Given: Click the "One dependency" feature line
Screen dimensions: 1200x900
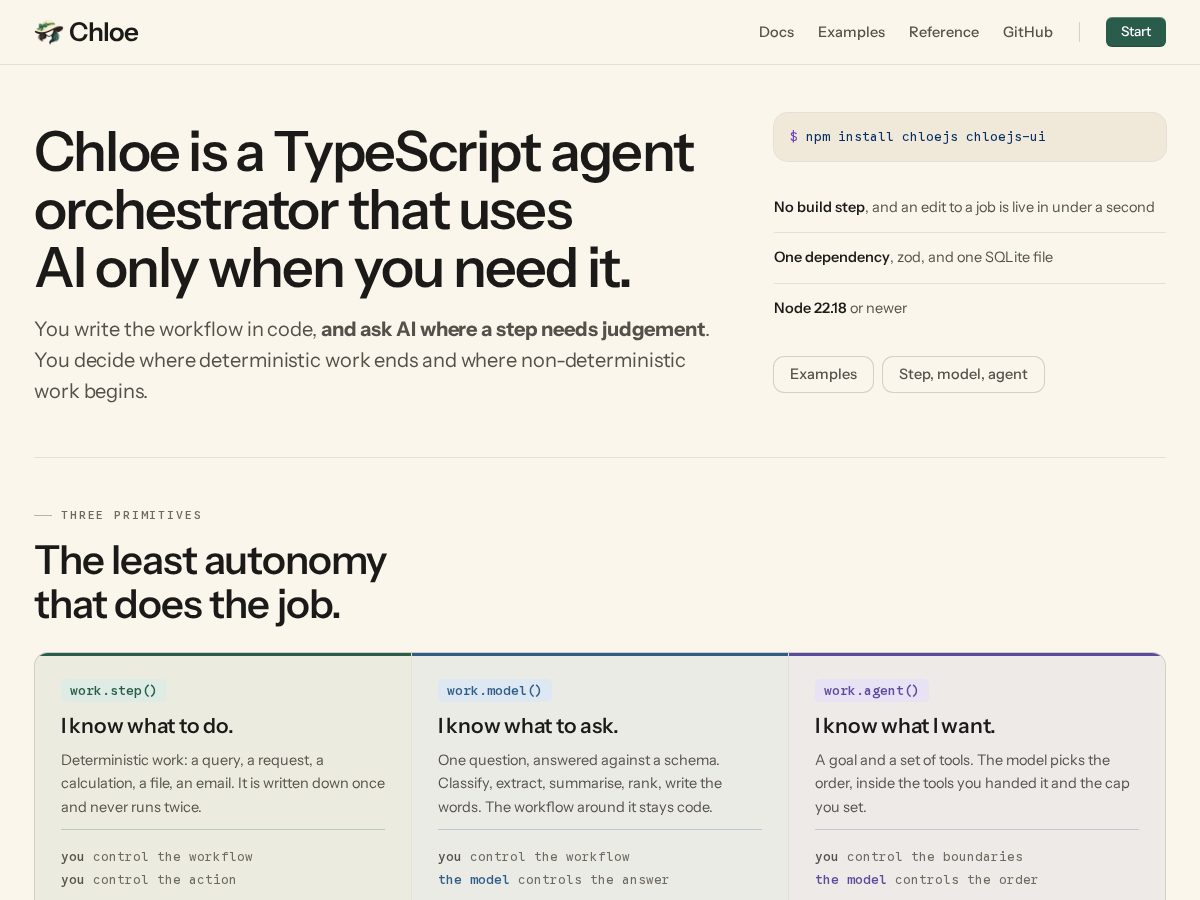Looking at the screenshot, I should tap(913, 257).
